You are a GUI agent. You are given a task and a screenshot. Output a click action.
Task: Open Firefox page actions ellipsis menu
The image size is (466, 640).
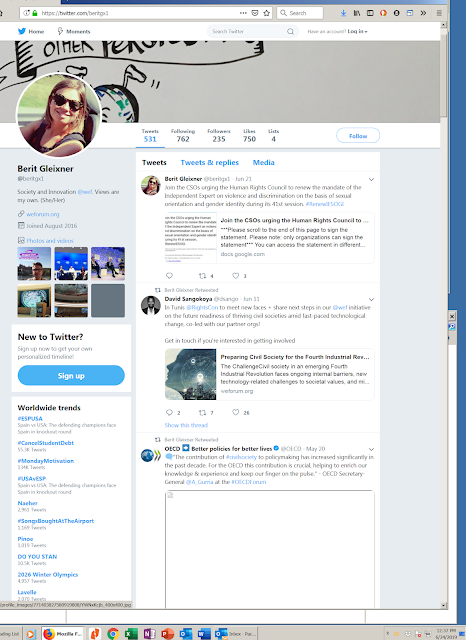pos(243,13)
